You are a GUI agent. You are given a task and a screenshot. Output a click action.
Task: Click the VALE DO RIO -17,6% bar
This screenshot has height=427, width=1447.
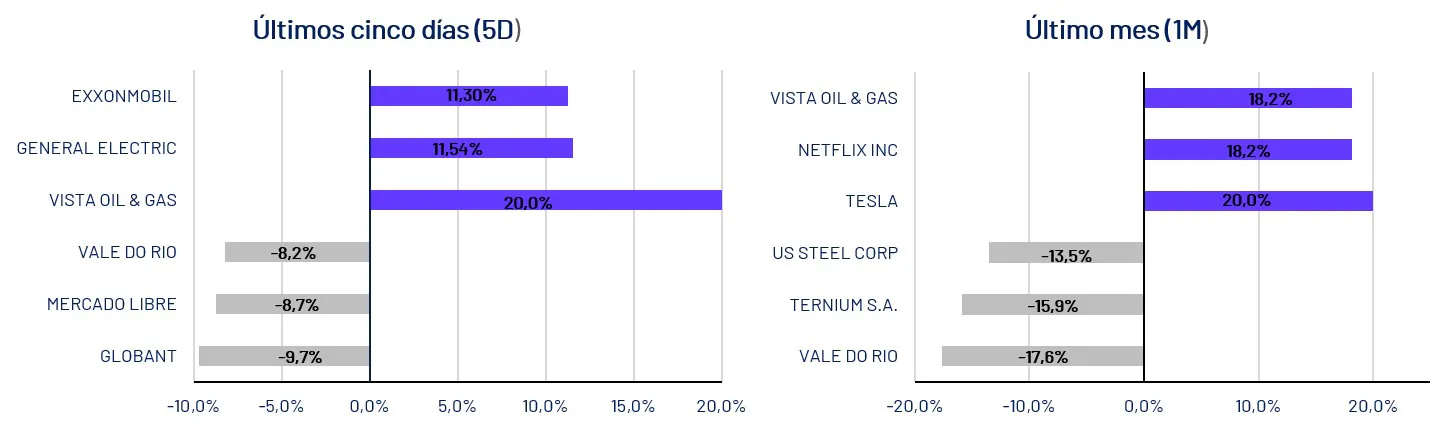[x=1042, y=356]
